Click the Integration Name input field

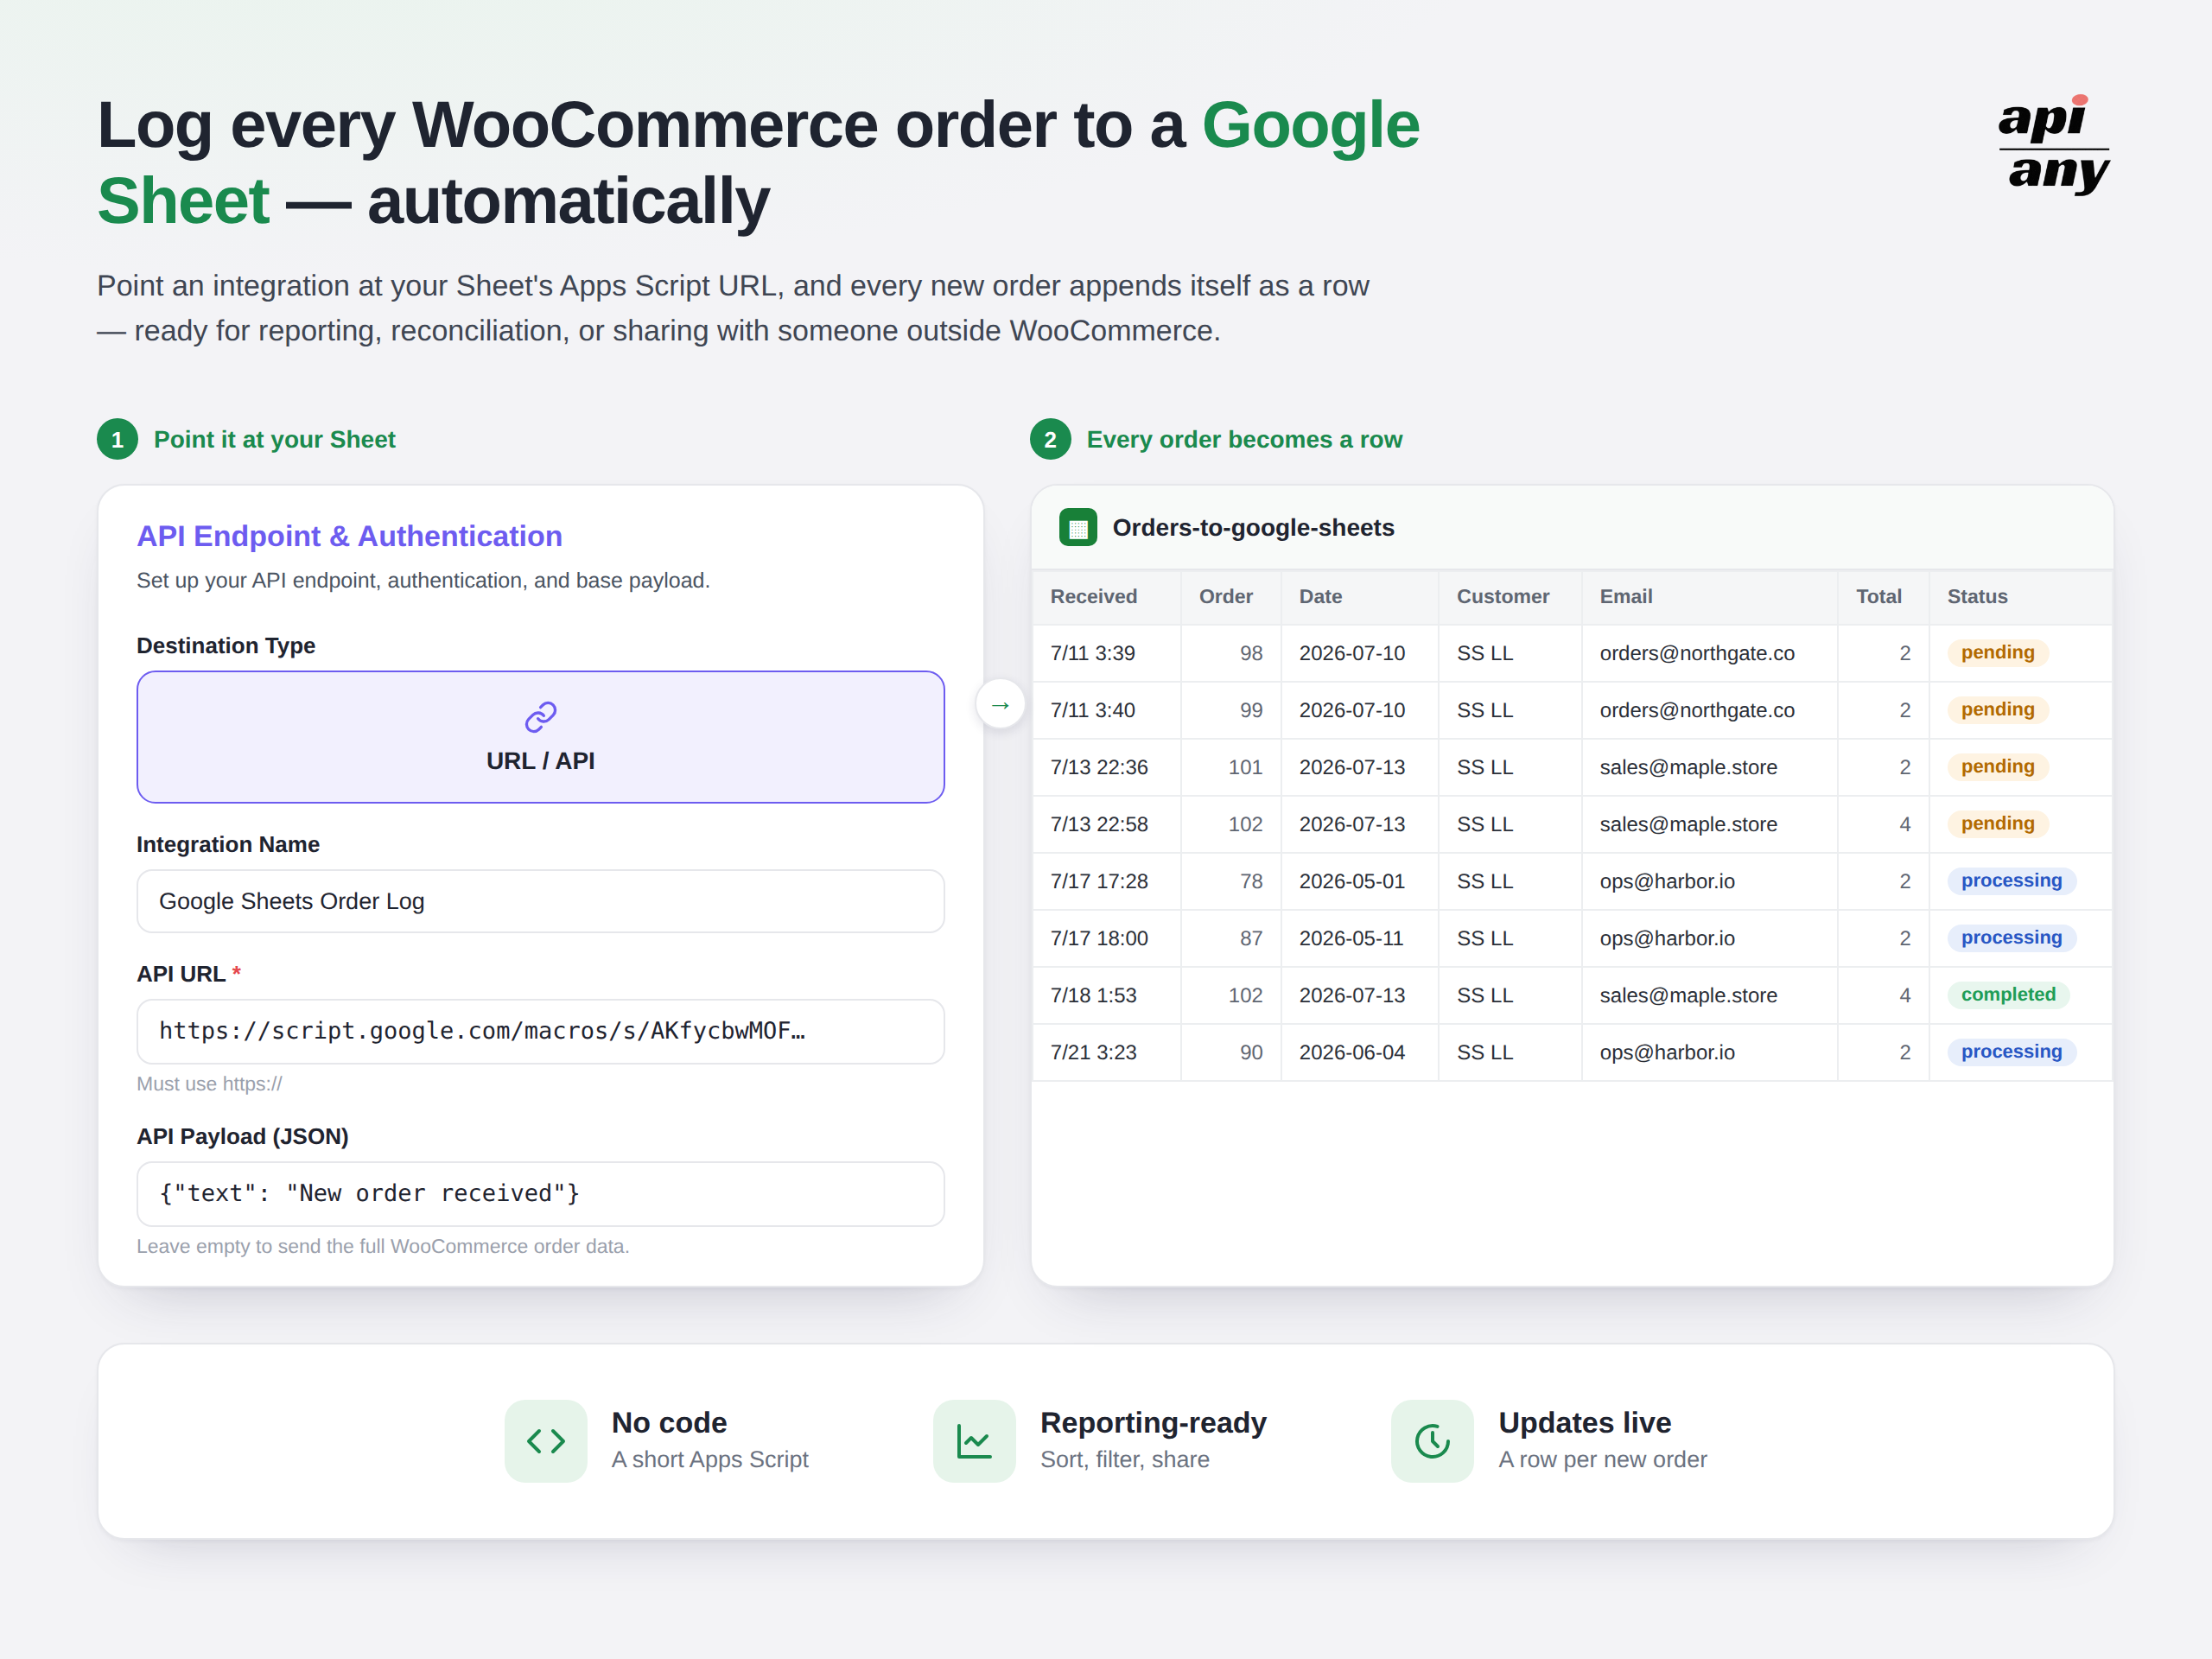click(x=540, y=901)
